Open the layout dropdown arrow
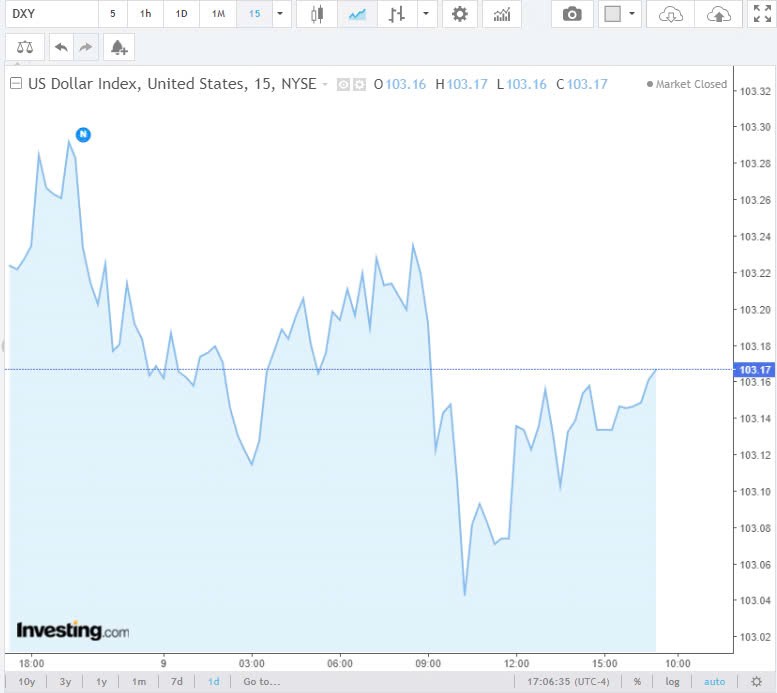The width and height of the screenshot is (777, 693). coord(632,13)
